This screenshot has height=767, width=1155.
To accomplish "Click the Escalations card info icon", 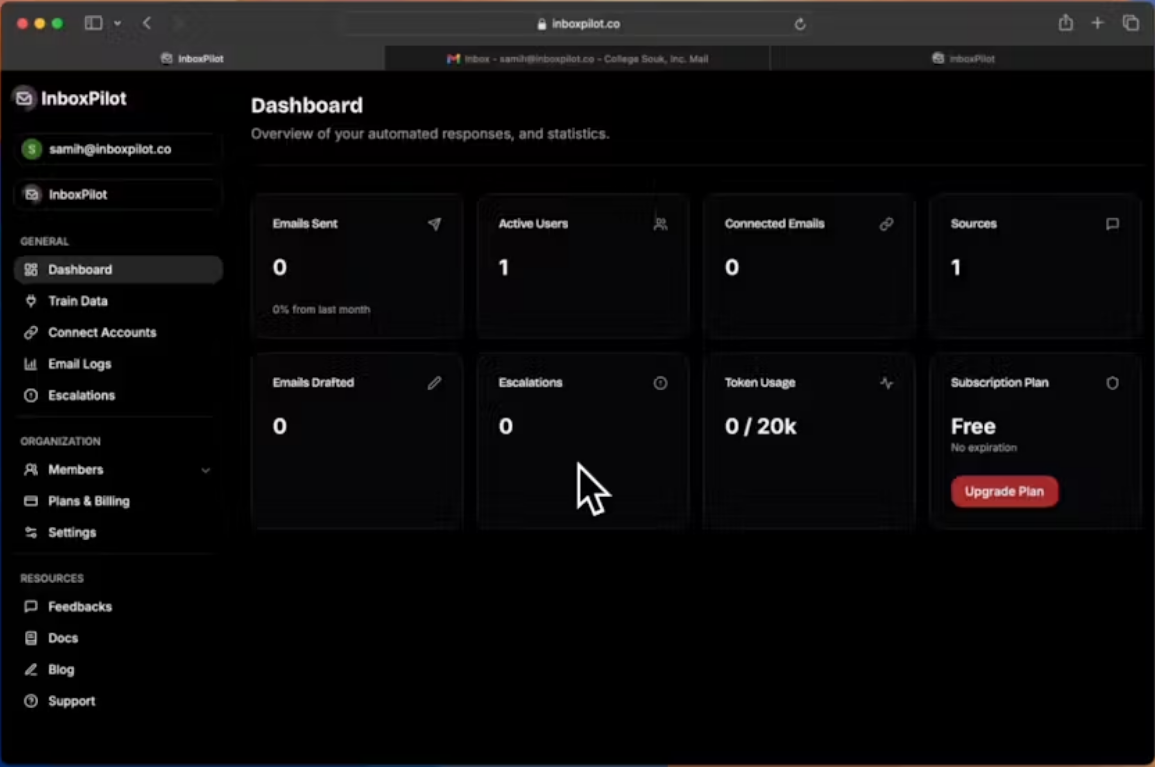I will (x=661, y=383).
